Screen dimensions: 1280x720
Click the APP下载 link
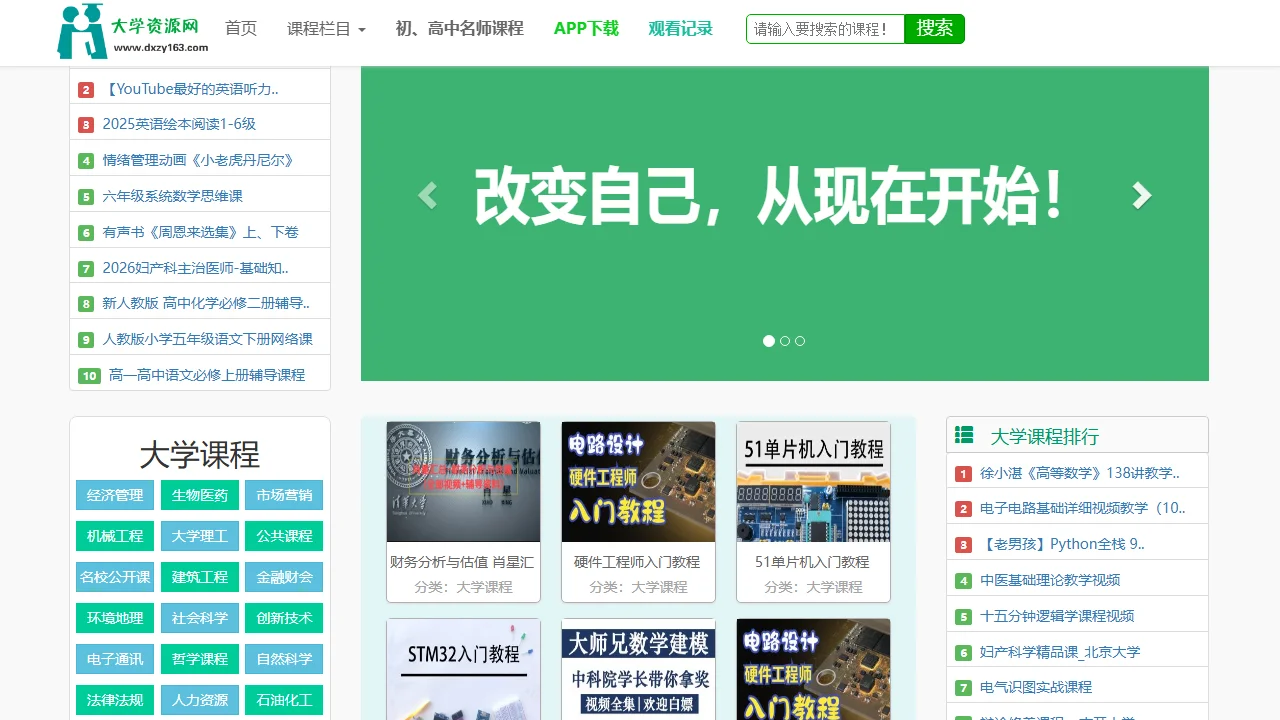click(586, 29)
